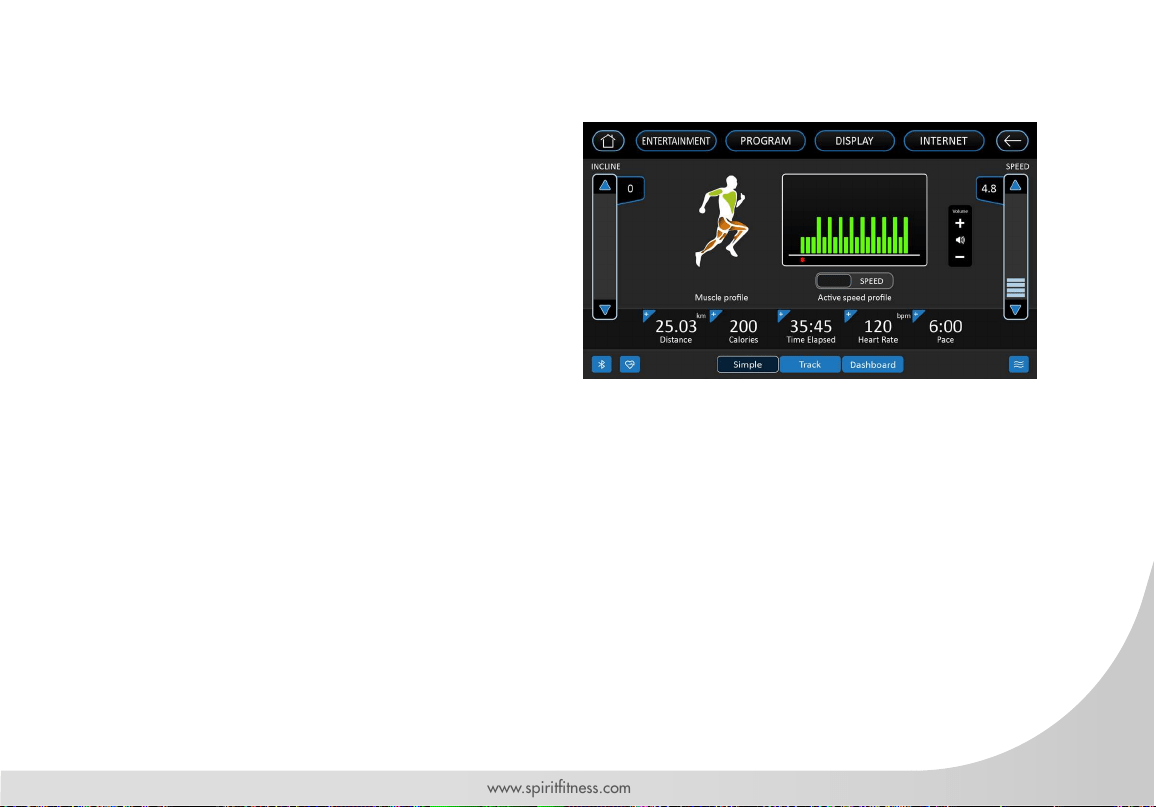Toggle the SPEED profile switch
Viewport: 1156px width, 807px height.
854,281
